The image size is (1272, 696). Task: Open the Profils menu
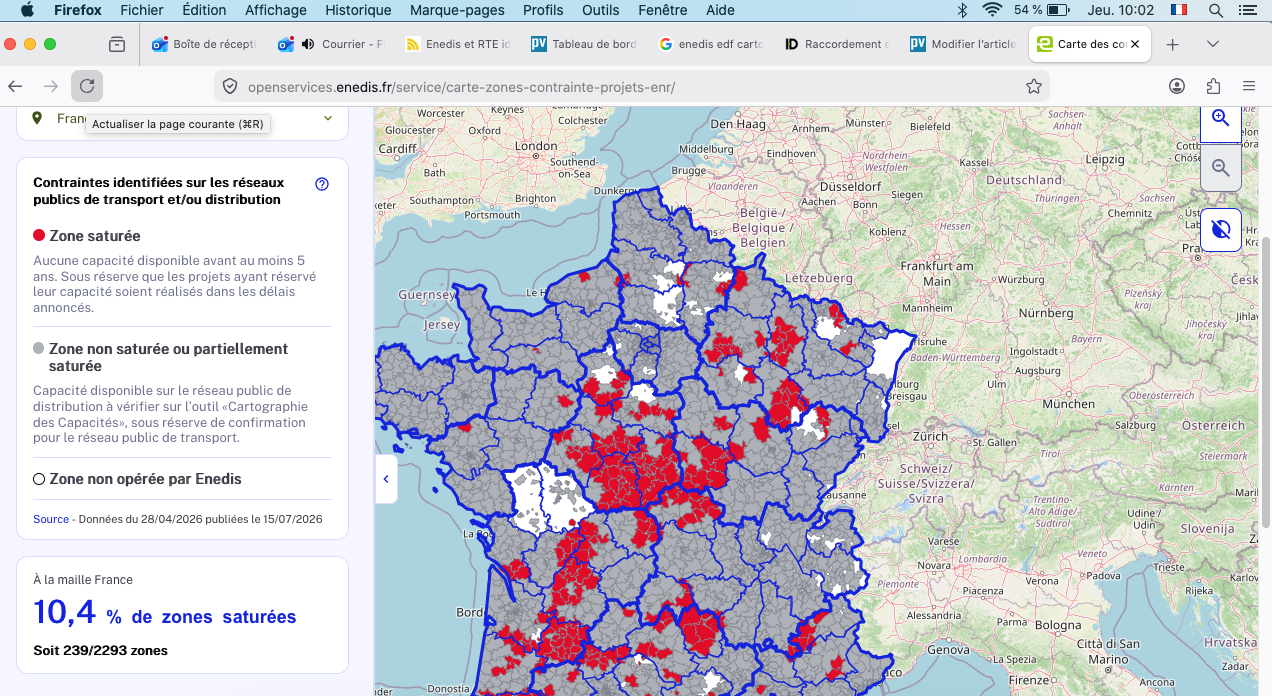(x=543, y=10)
